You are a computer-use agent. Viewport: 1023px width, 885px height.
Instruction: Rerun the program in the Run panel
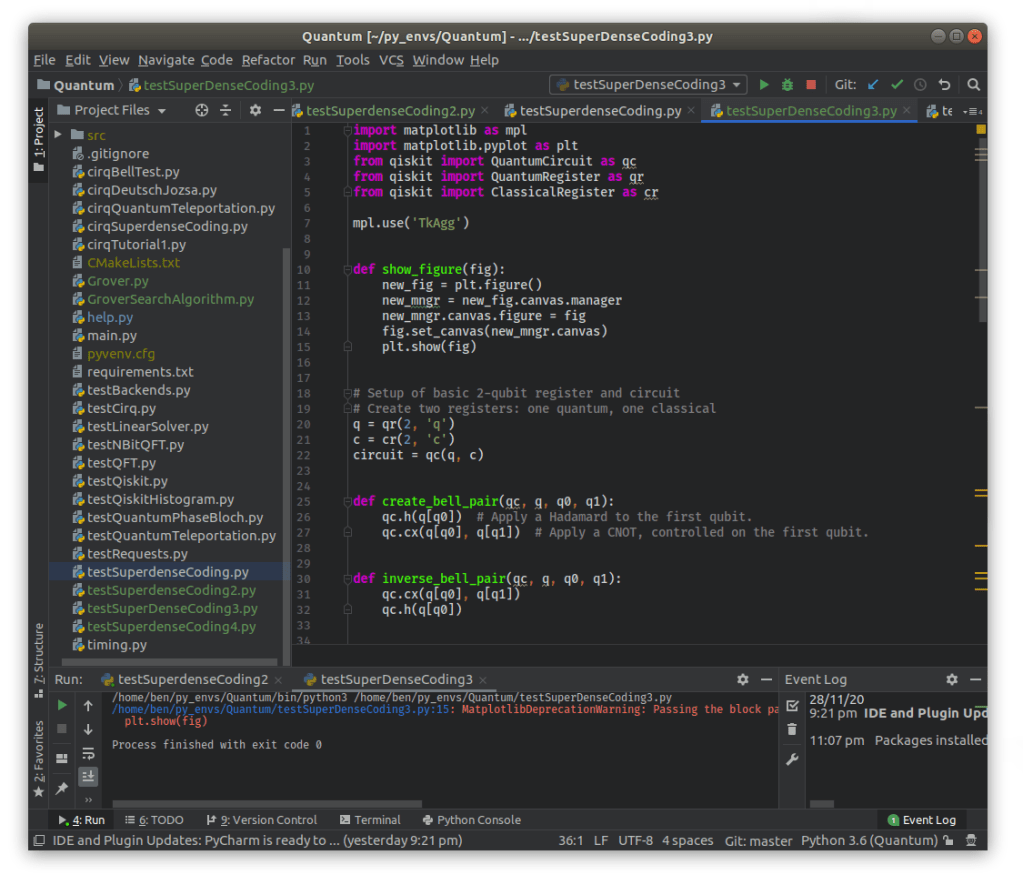tap(61, 704)
